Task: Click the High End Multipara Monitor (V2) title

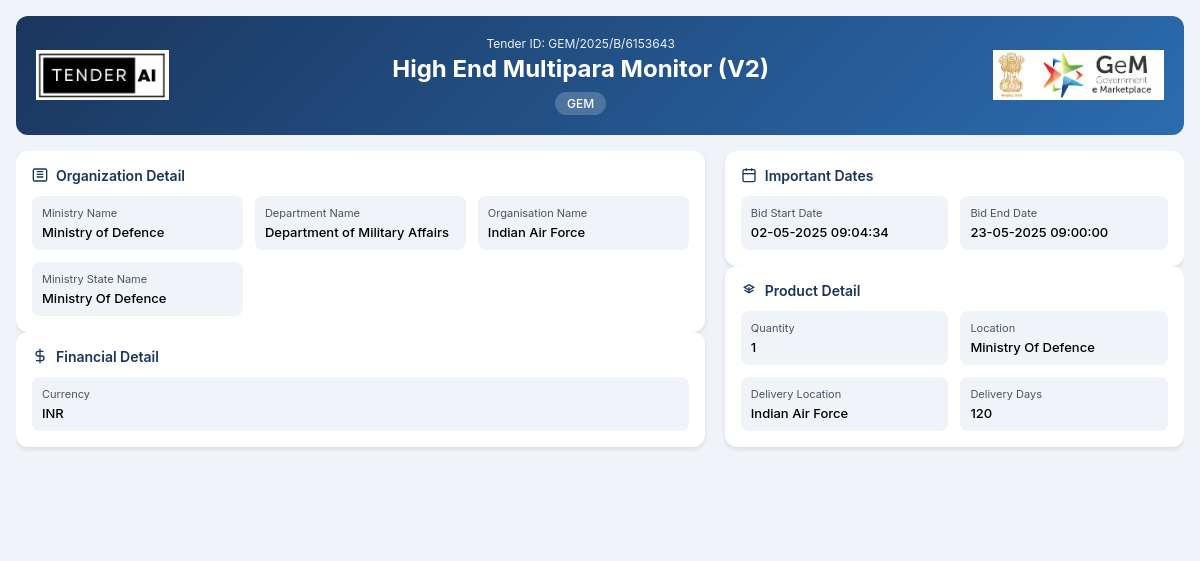Action: (x=580, y=69)
